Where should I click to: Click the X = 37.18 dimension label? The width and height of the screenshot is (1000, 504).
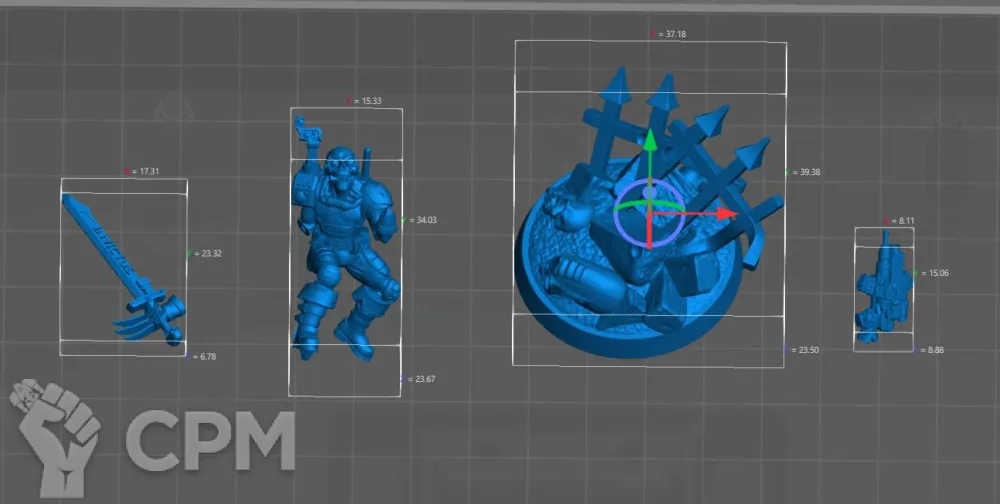[x=668, y=34]
